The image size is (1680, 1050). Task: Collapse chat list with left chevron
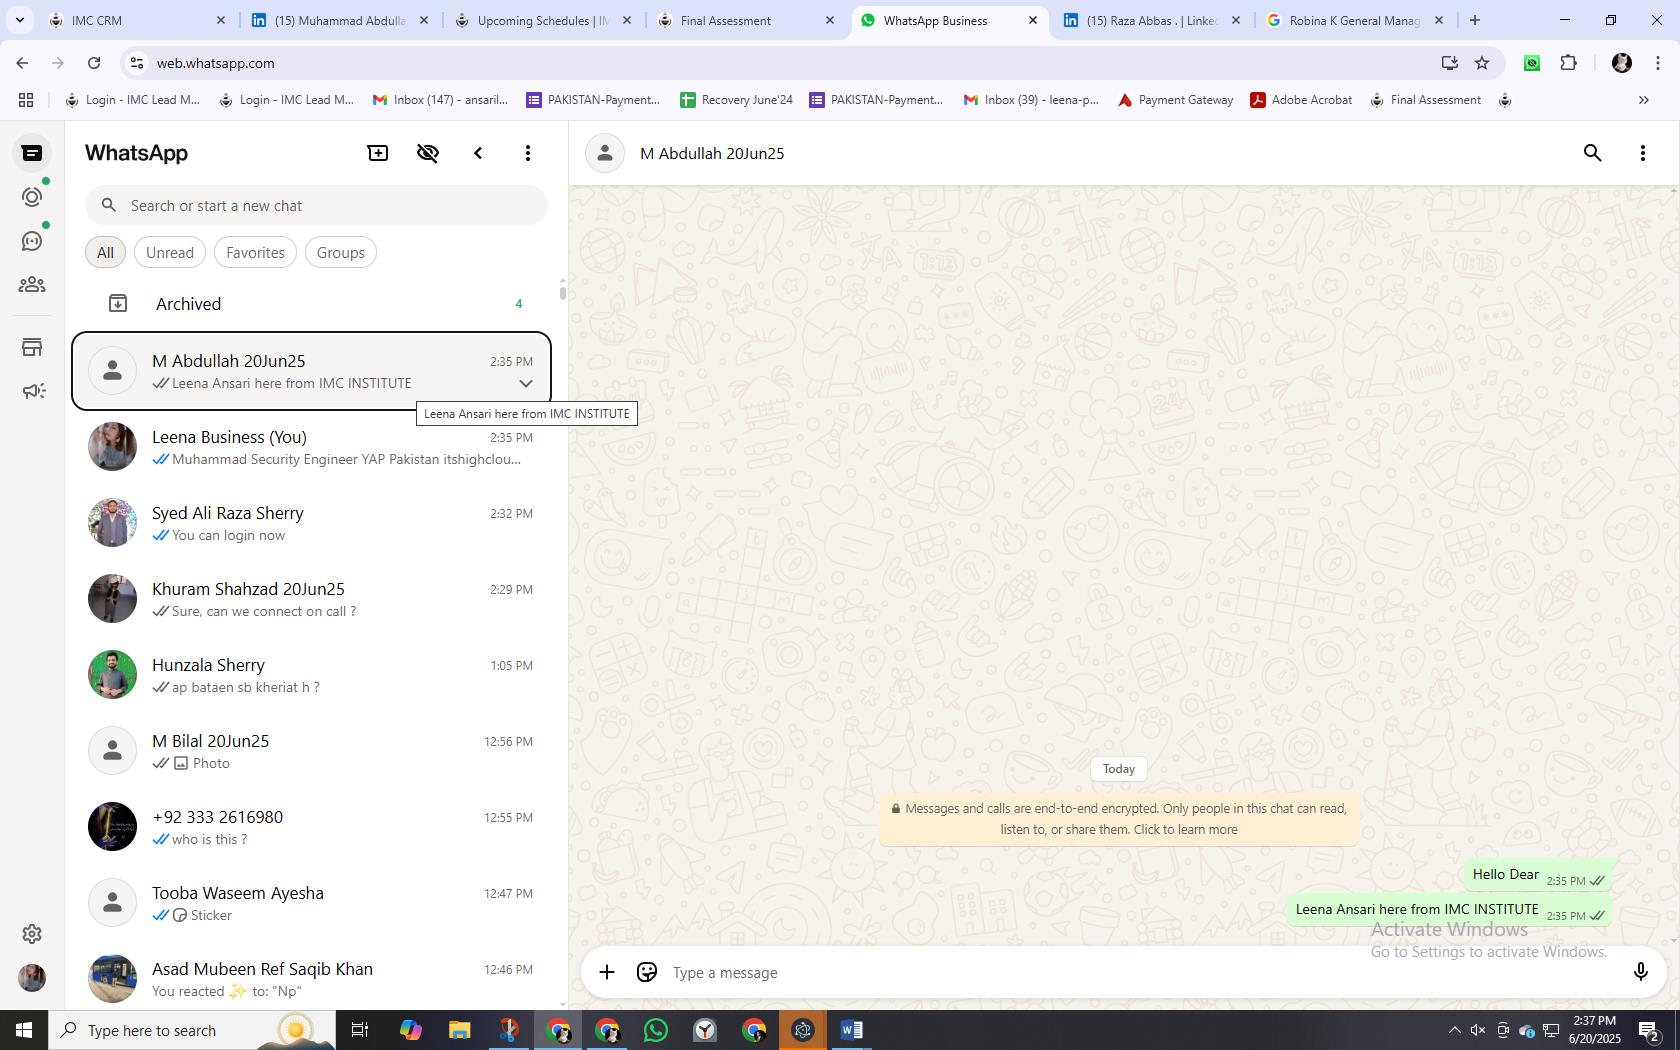[478, 153]
